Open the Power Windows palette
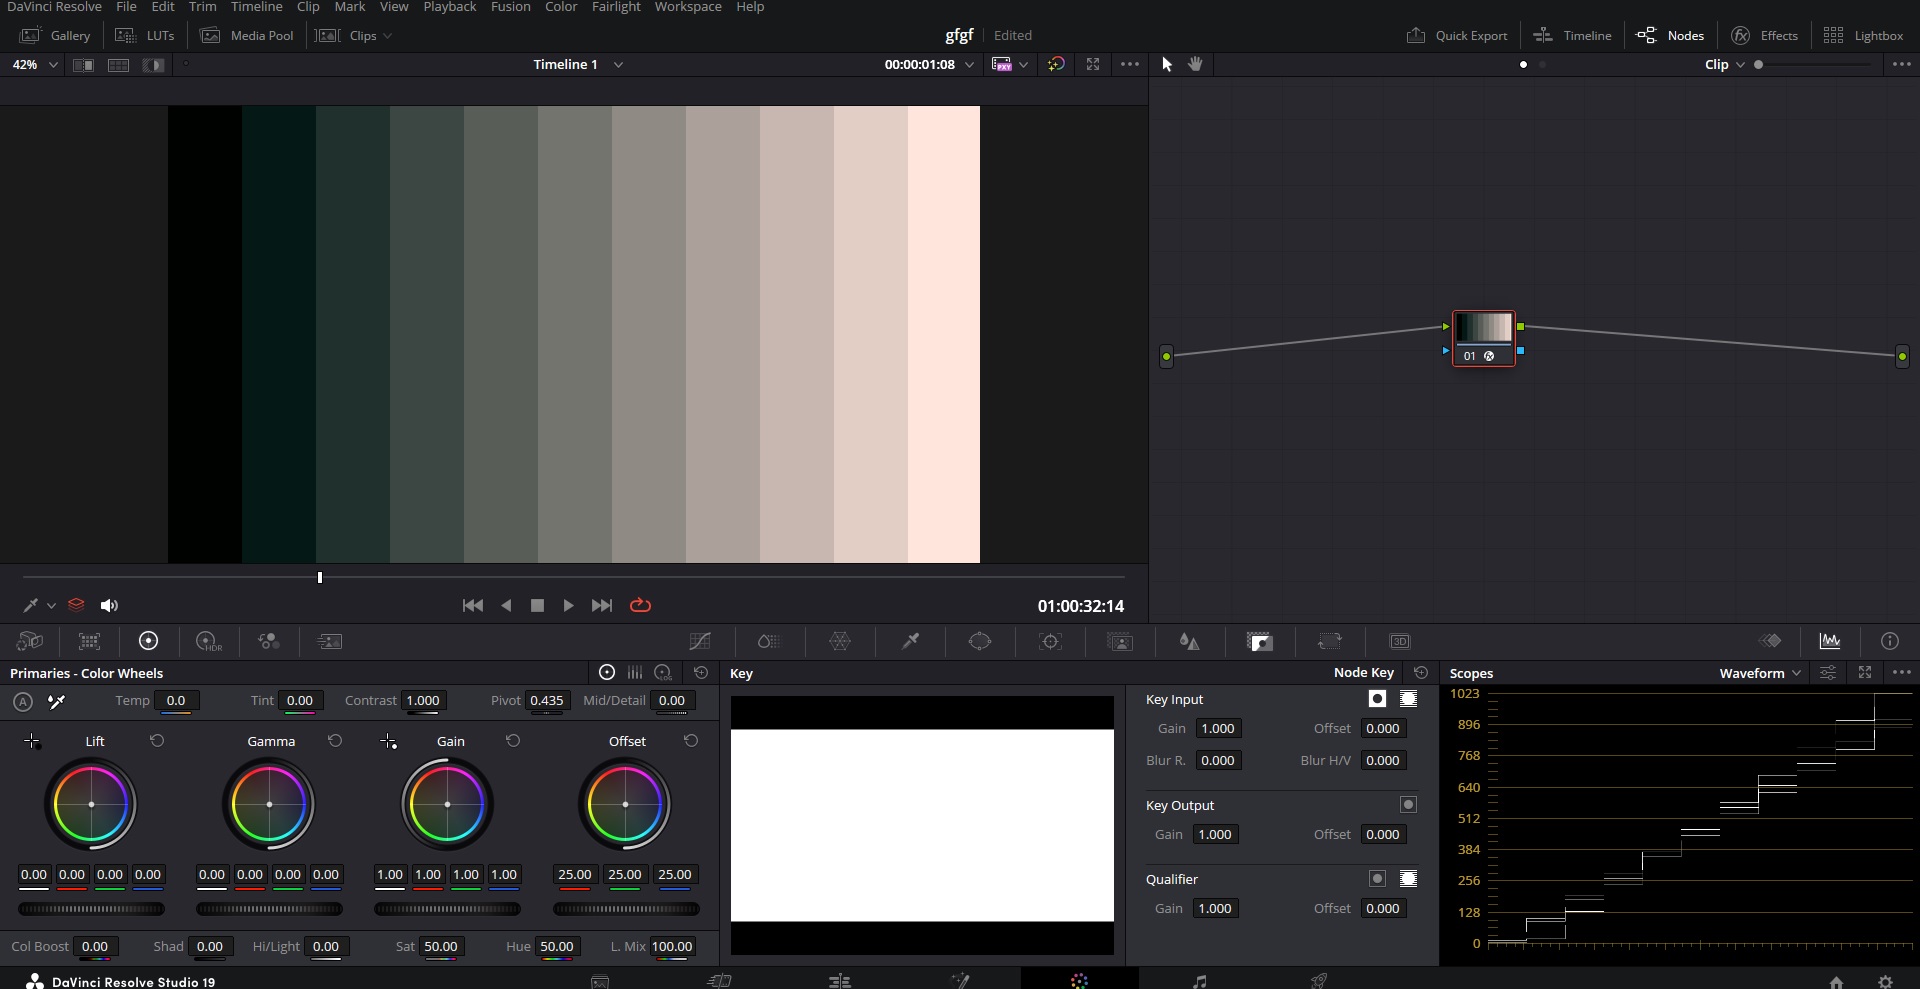The image size is (1920, 989). point(982,641)
